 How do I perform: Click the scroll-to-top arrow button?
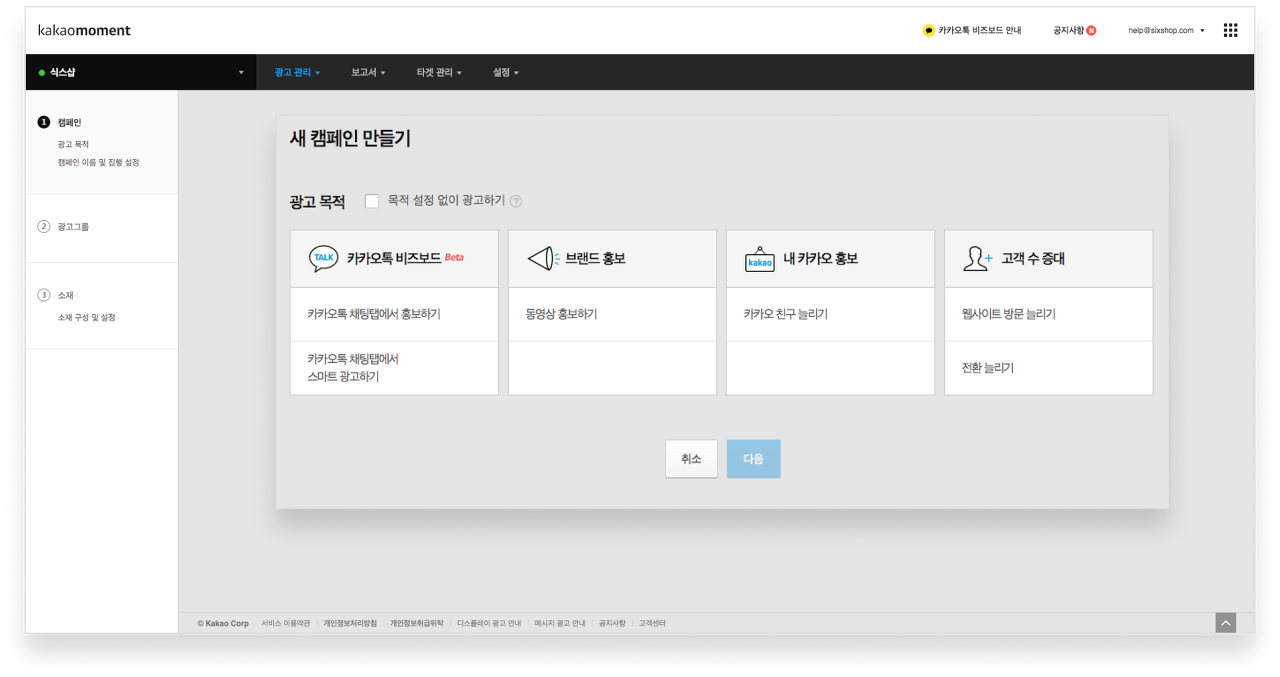coord(1226,622)
